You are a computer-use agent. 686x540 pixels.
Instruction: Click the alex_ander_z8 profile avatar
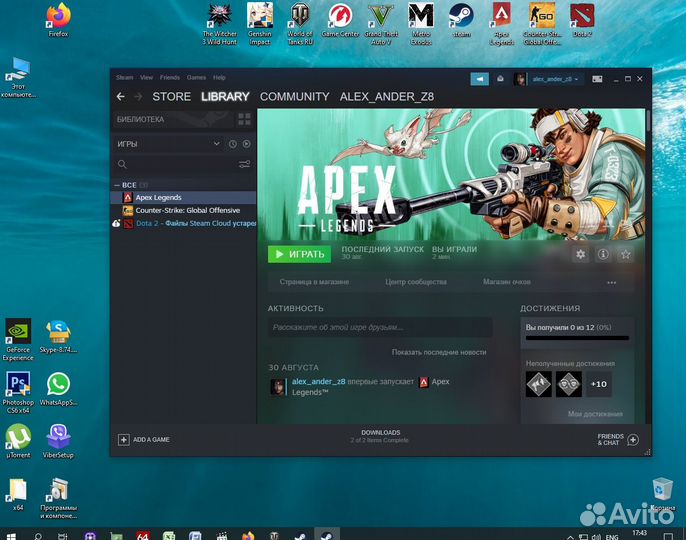(x=520, y=79)
